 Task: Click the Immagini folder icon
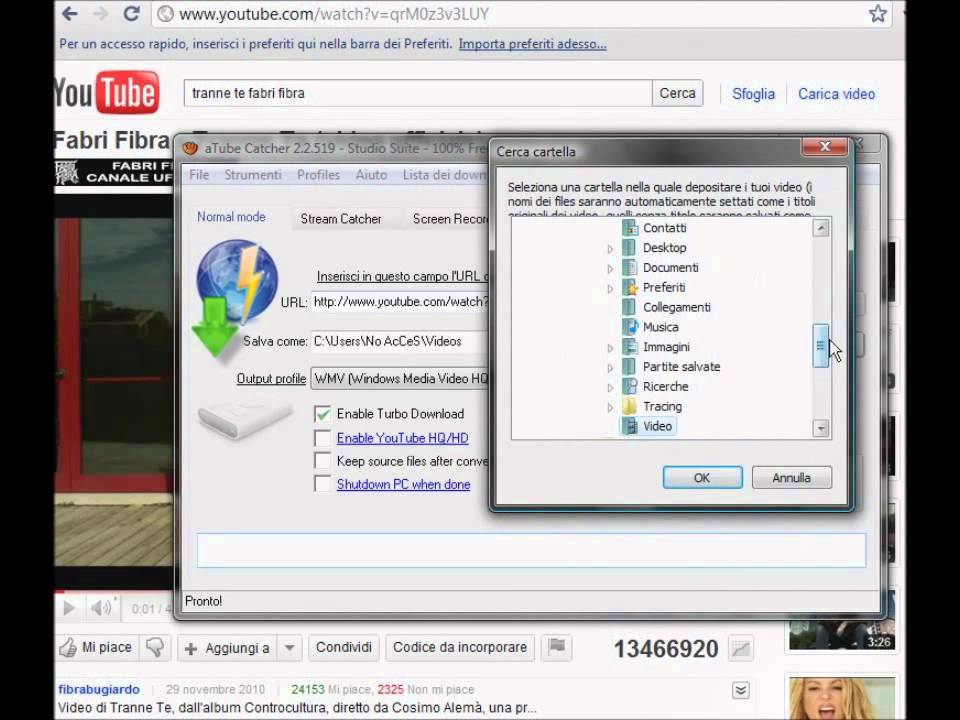[x=629, y=347]
